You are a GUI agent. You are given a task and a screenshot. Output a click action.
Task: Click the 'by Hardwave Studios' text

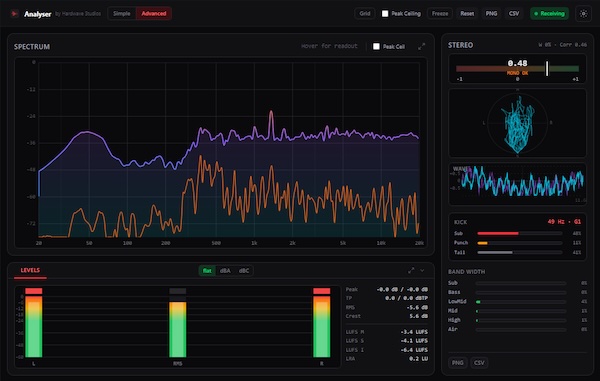pyautogui.click(x=78, y=14)
